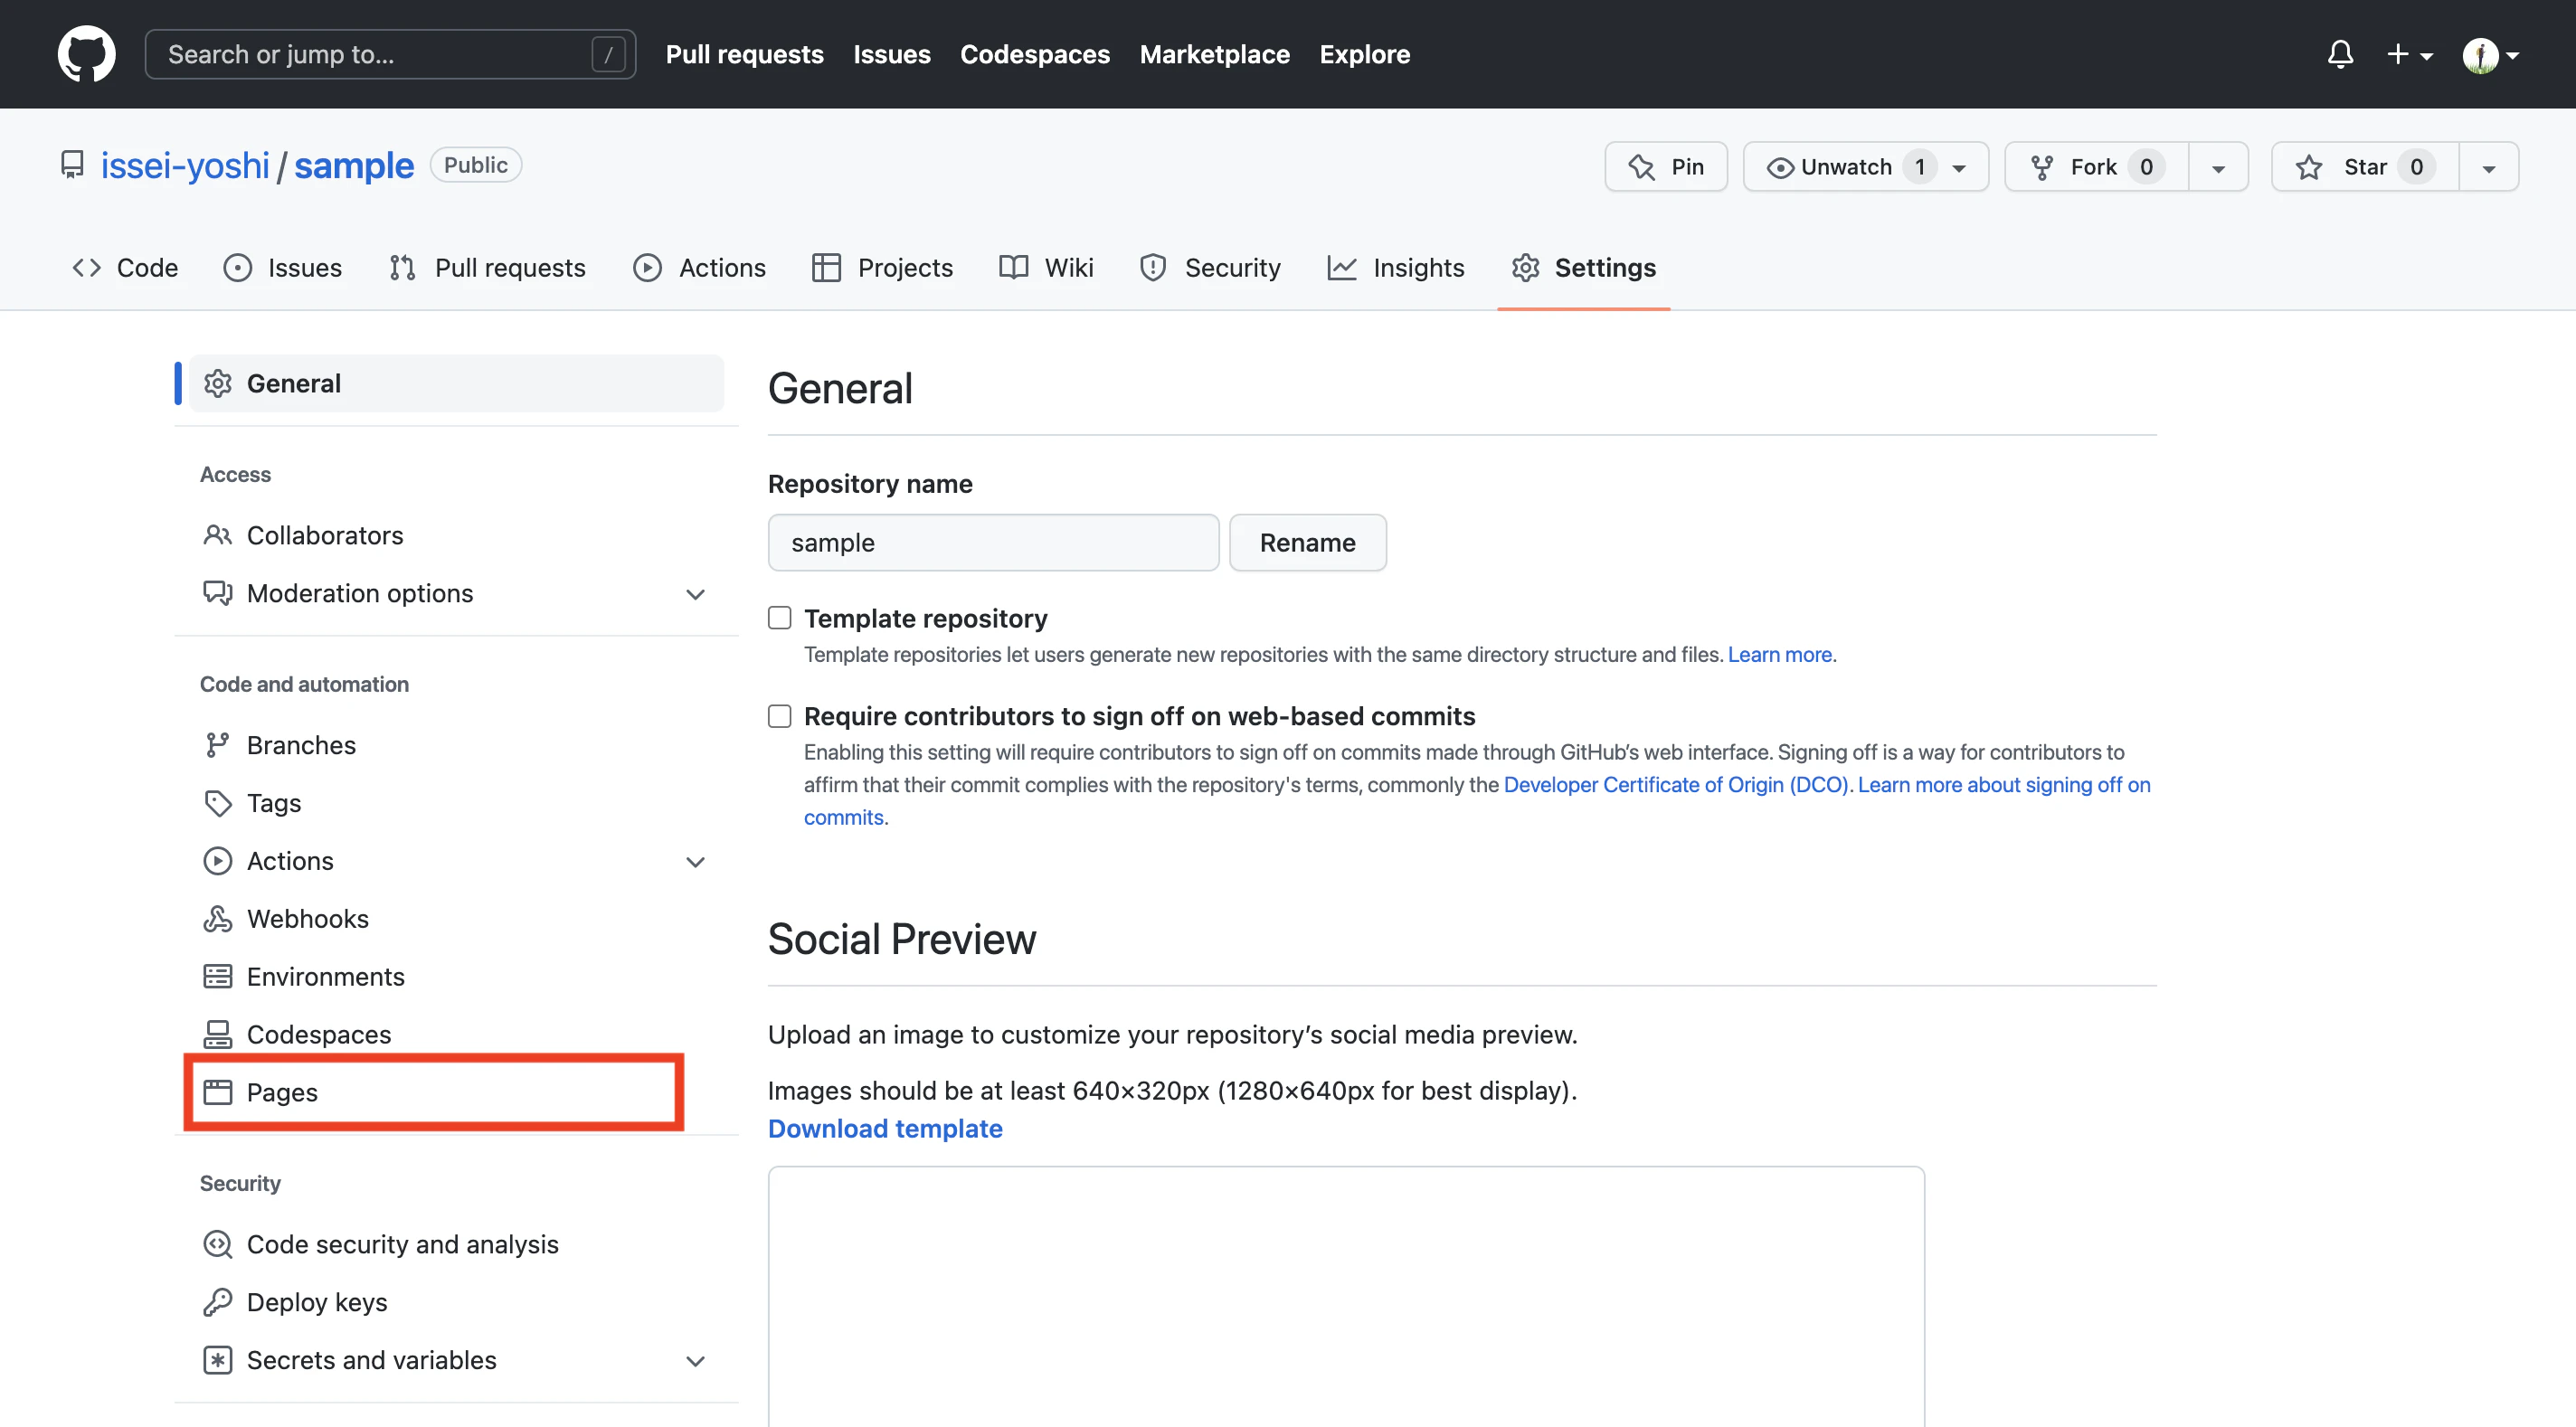
Task: Check Require contributors to sign off
Action: (x=780, y=716)
